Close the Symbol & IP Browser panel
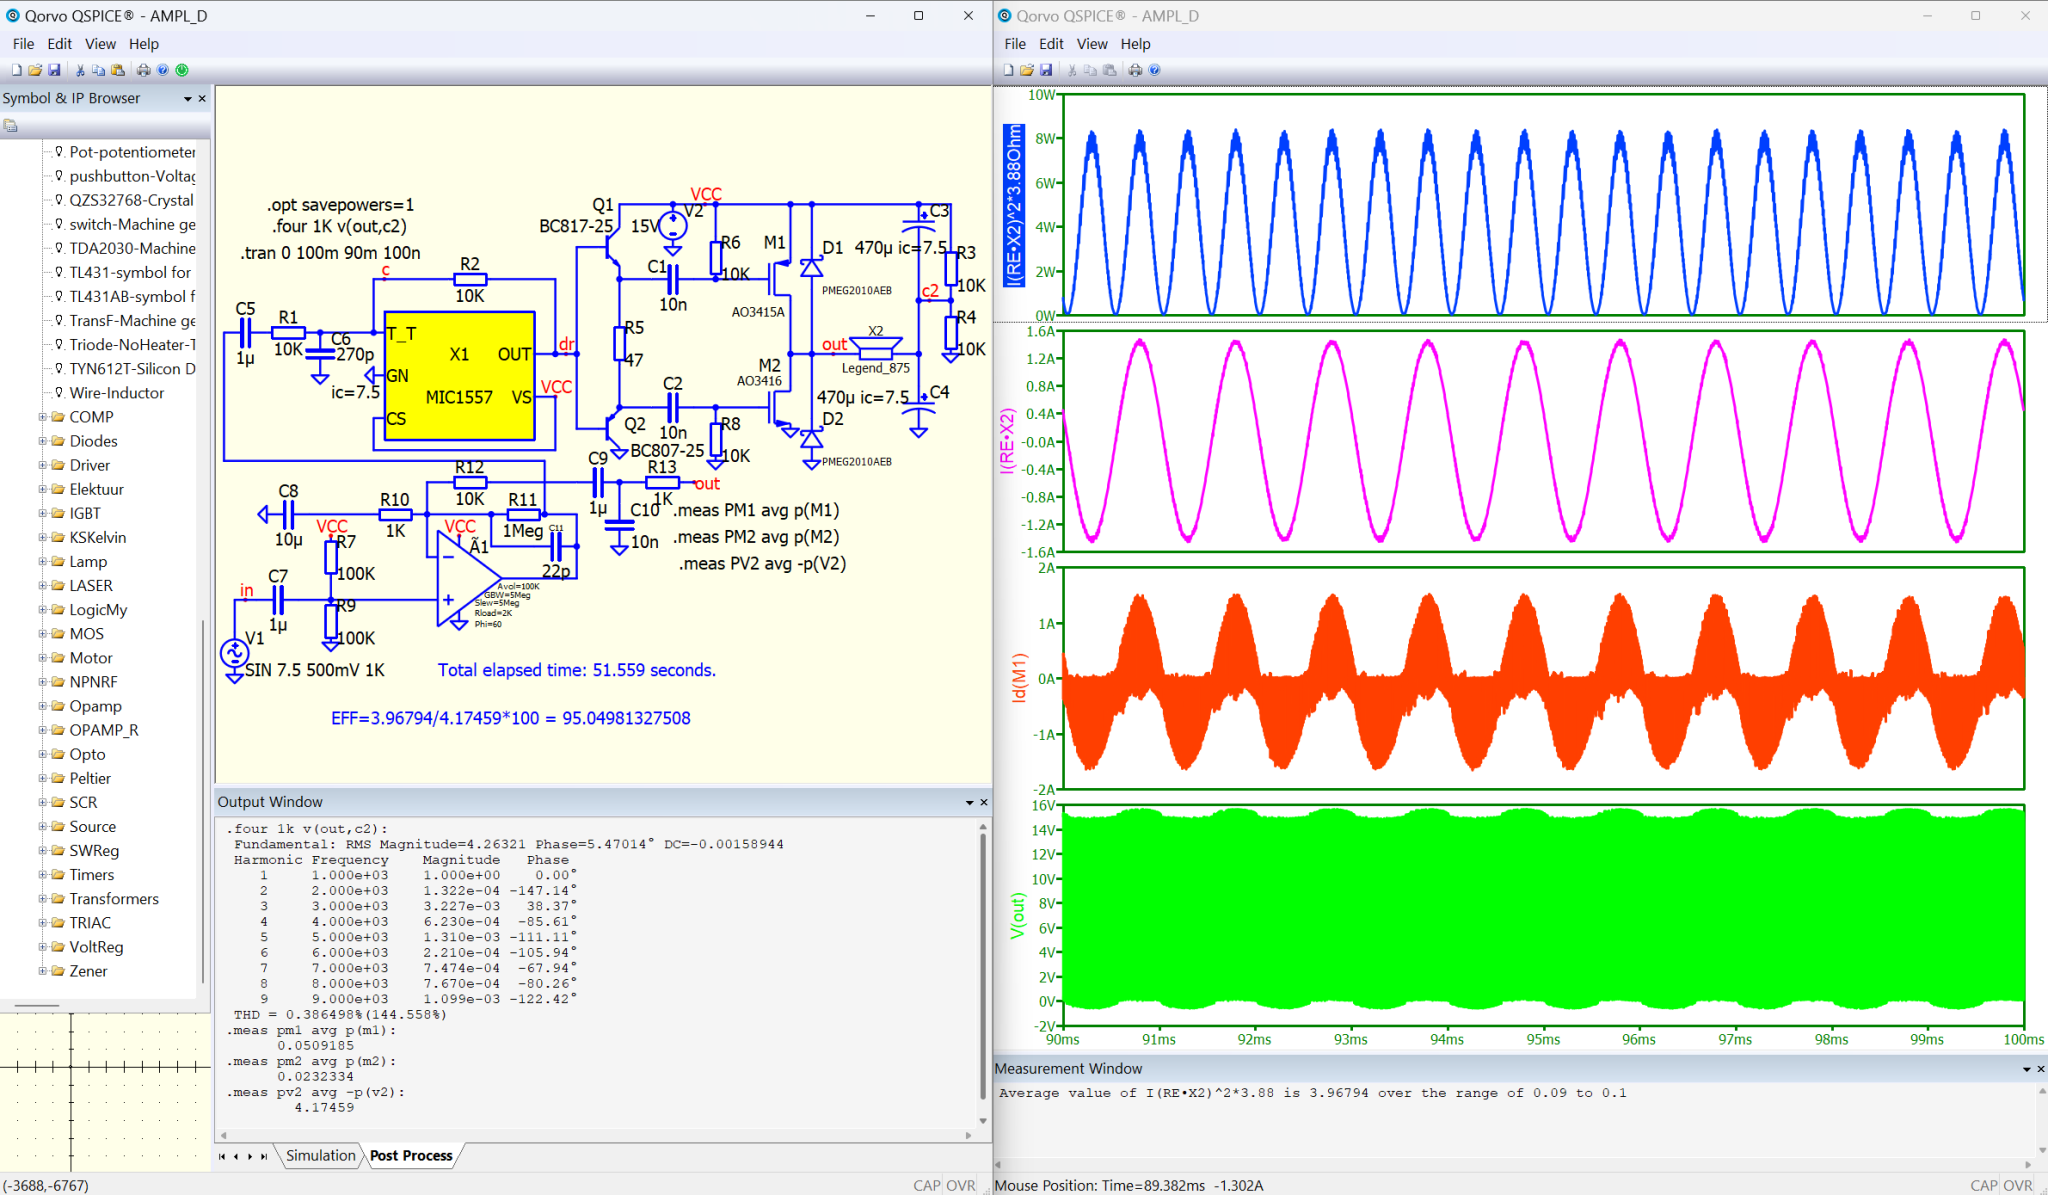 [x=202, y=98]
